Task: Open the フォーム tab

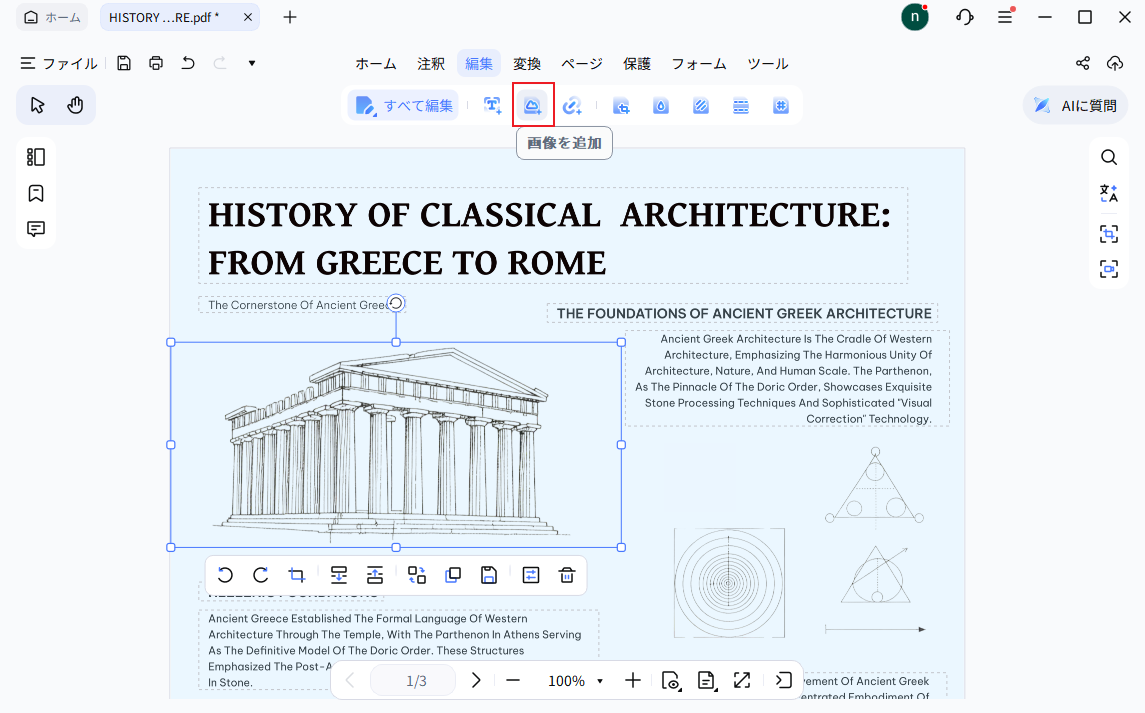Action: point(699,64)
